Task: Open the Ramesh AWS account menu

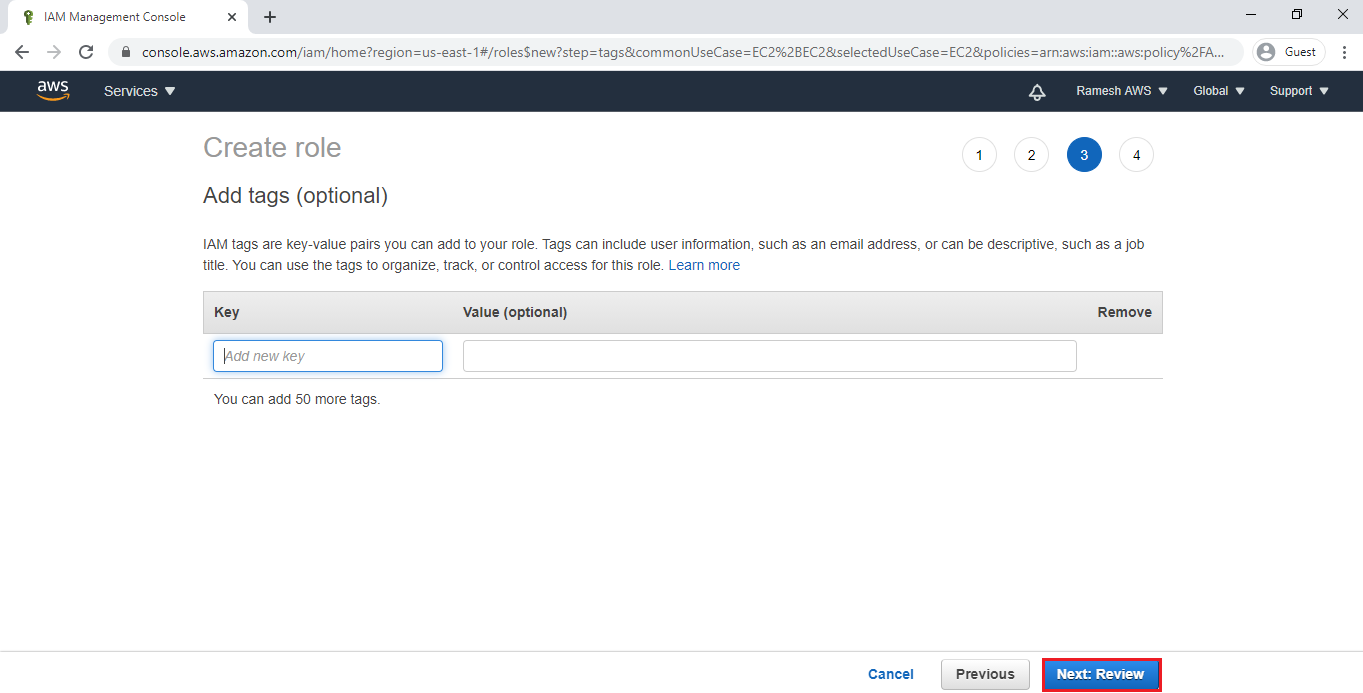Action: pos(1122,91)
